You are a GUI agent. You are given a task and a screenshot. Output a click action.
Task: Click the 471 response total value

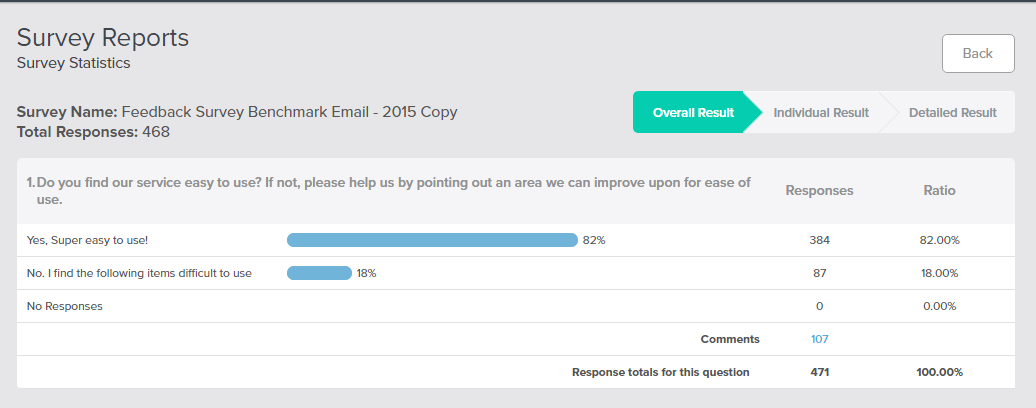point(819,372)
